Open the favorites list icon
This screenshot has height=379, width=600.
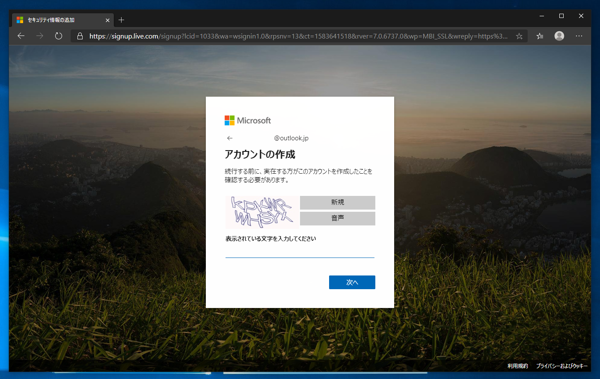point(540,36)
